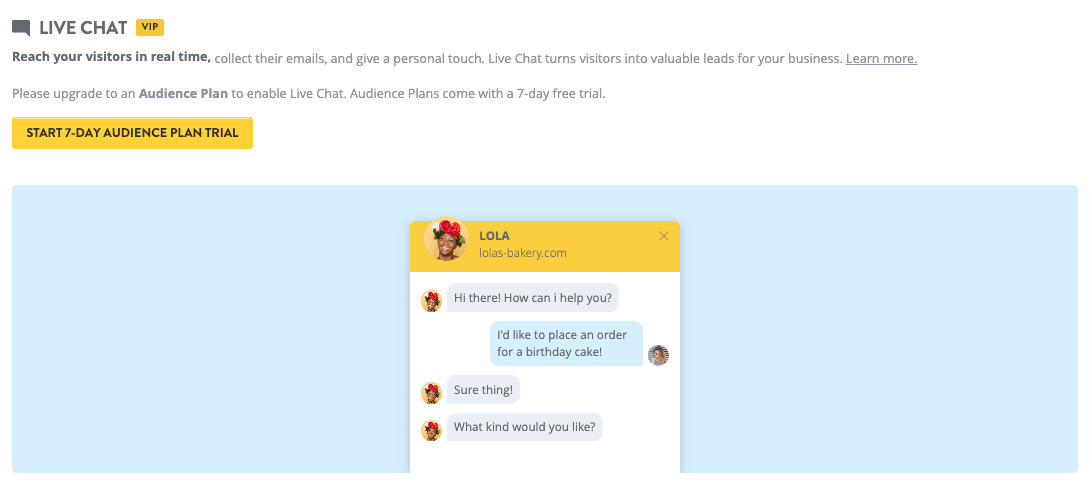The image size is (1089, 481).
Task: Click the lolas-bakery.com text
Action: (x=523, y=253)
